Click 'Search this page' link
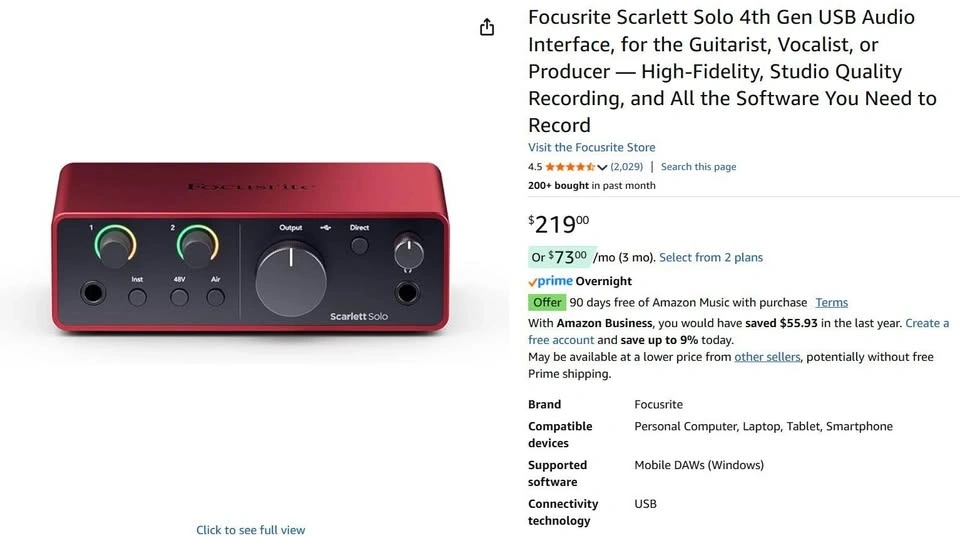Image resolution: width=960 pixels, height=536 pixels. (698, 167)
